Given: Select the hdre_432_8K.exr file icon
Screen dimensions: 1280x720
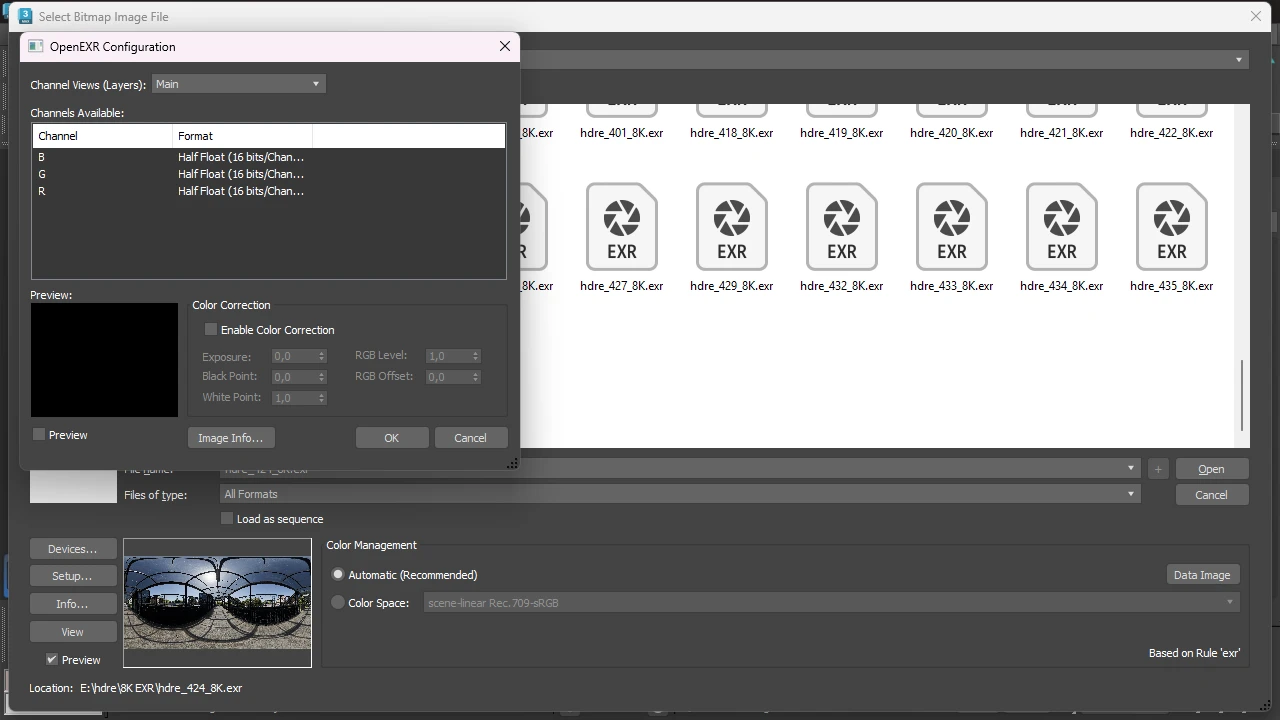Looking at the screenshot, I should [x=841, y=227].
